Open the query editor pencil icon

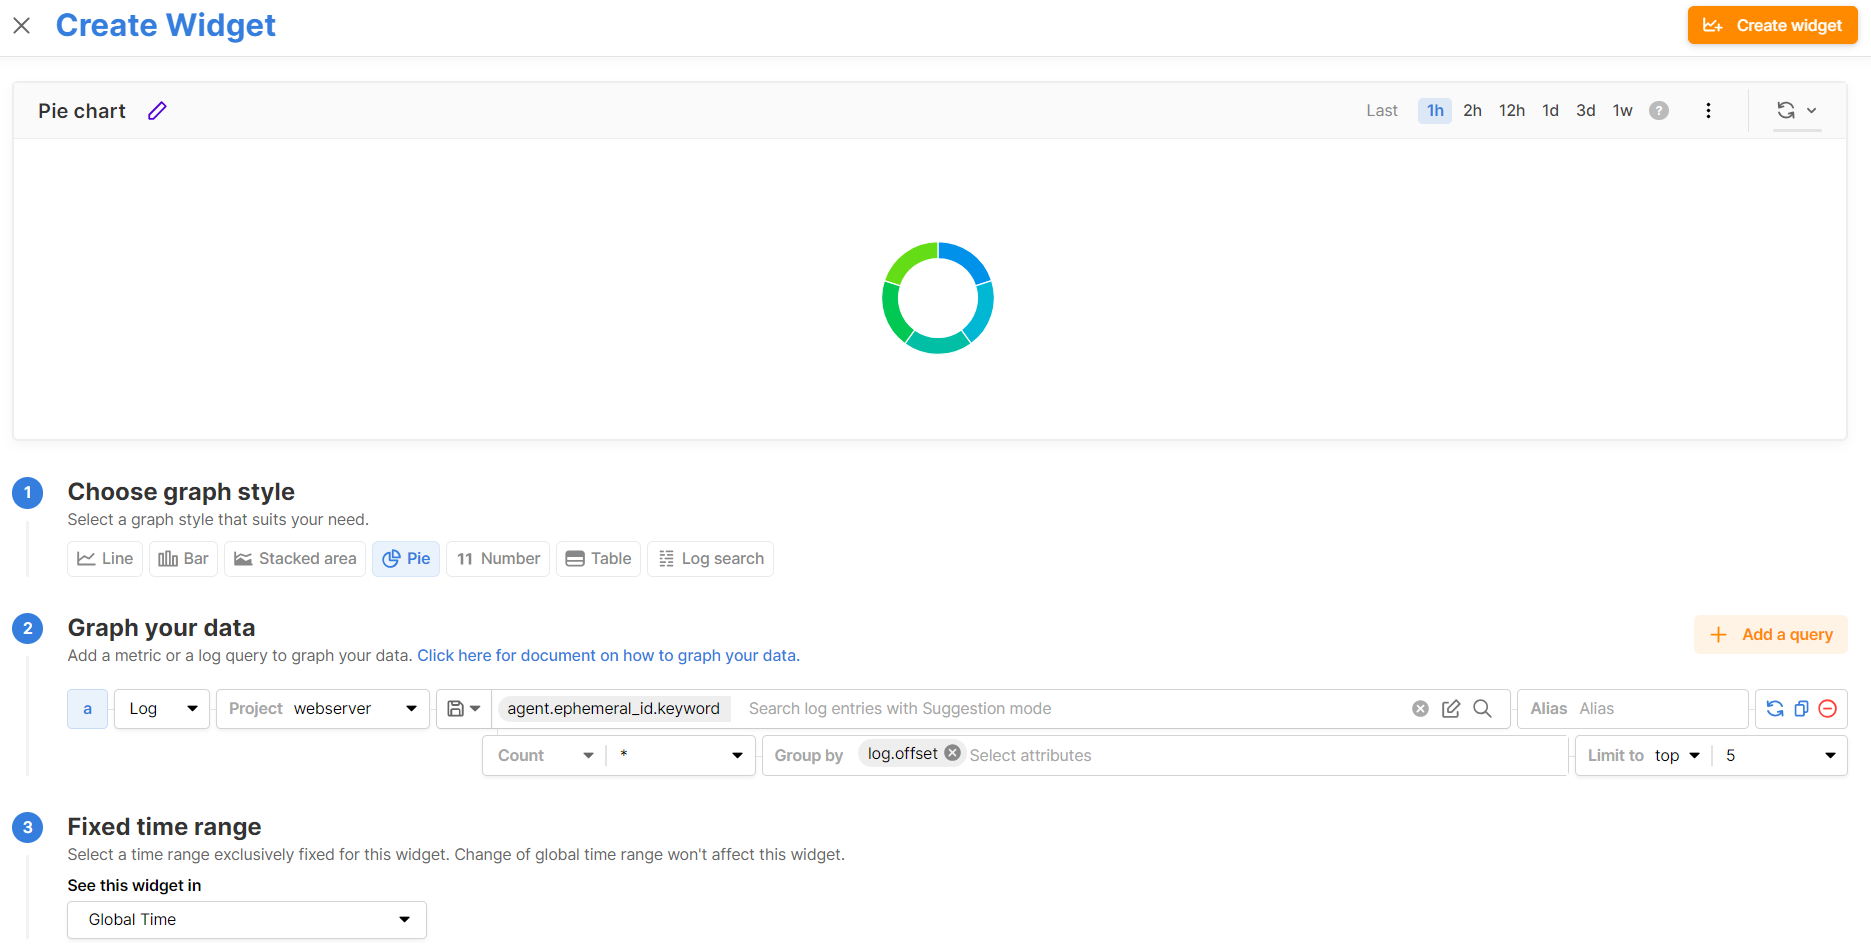(1451, 709)
